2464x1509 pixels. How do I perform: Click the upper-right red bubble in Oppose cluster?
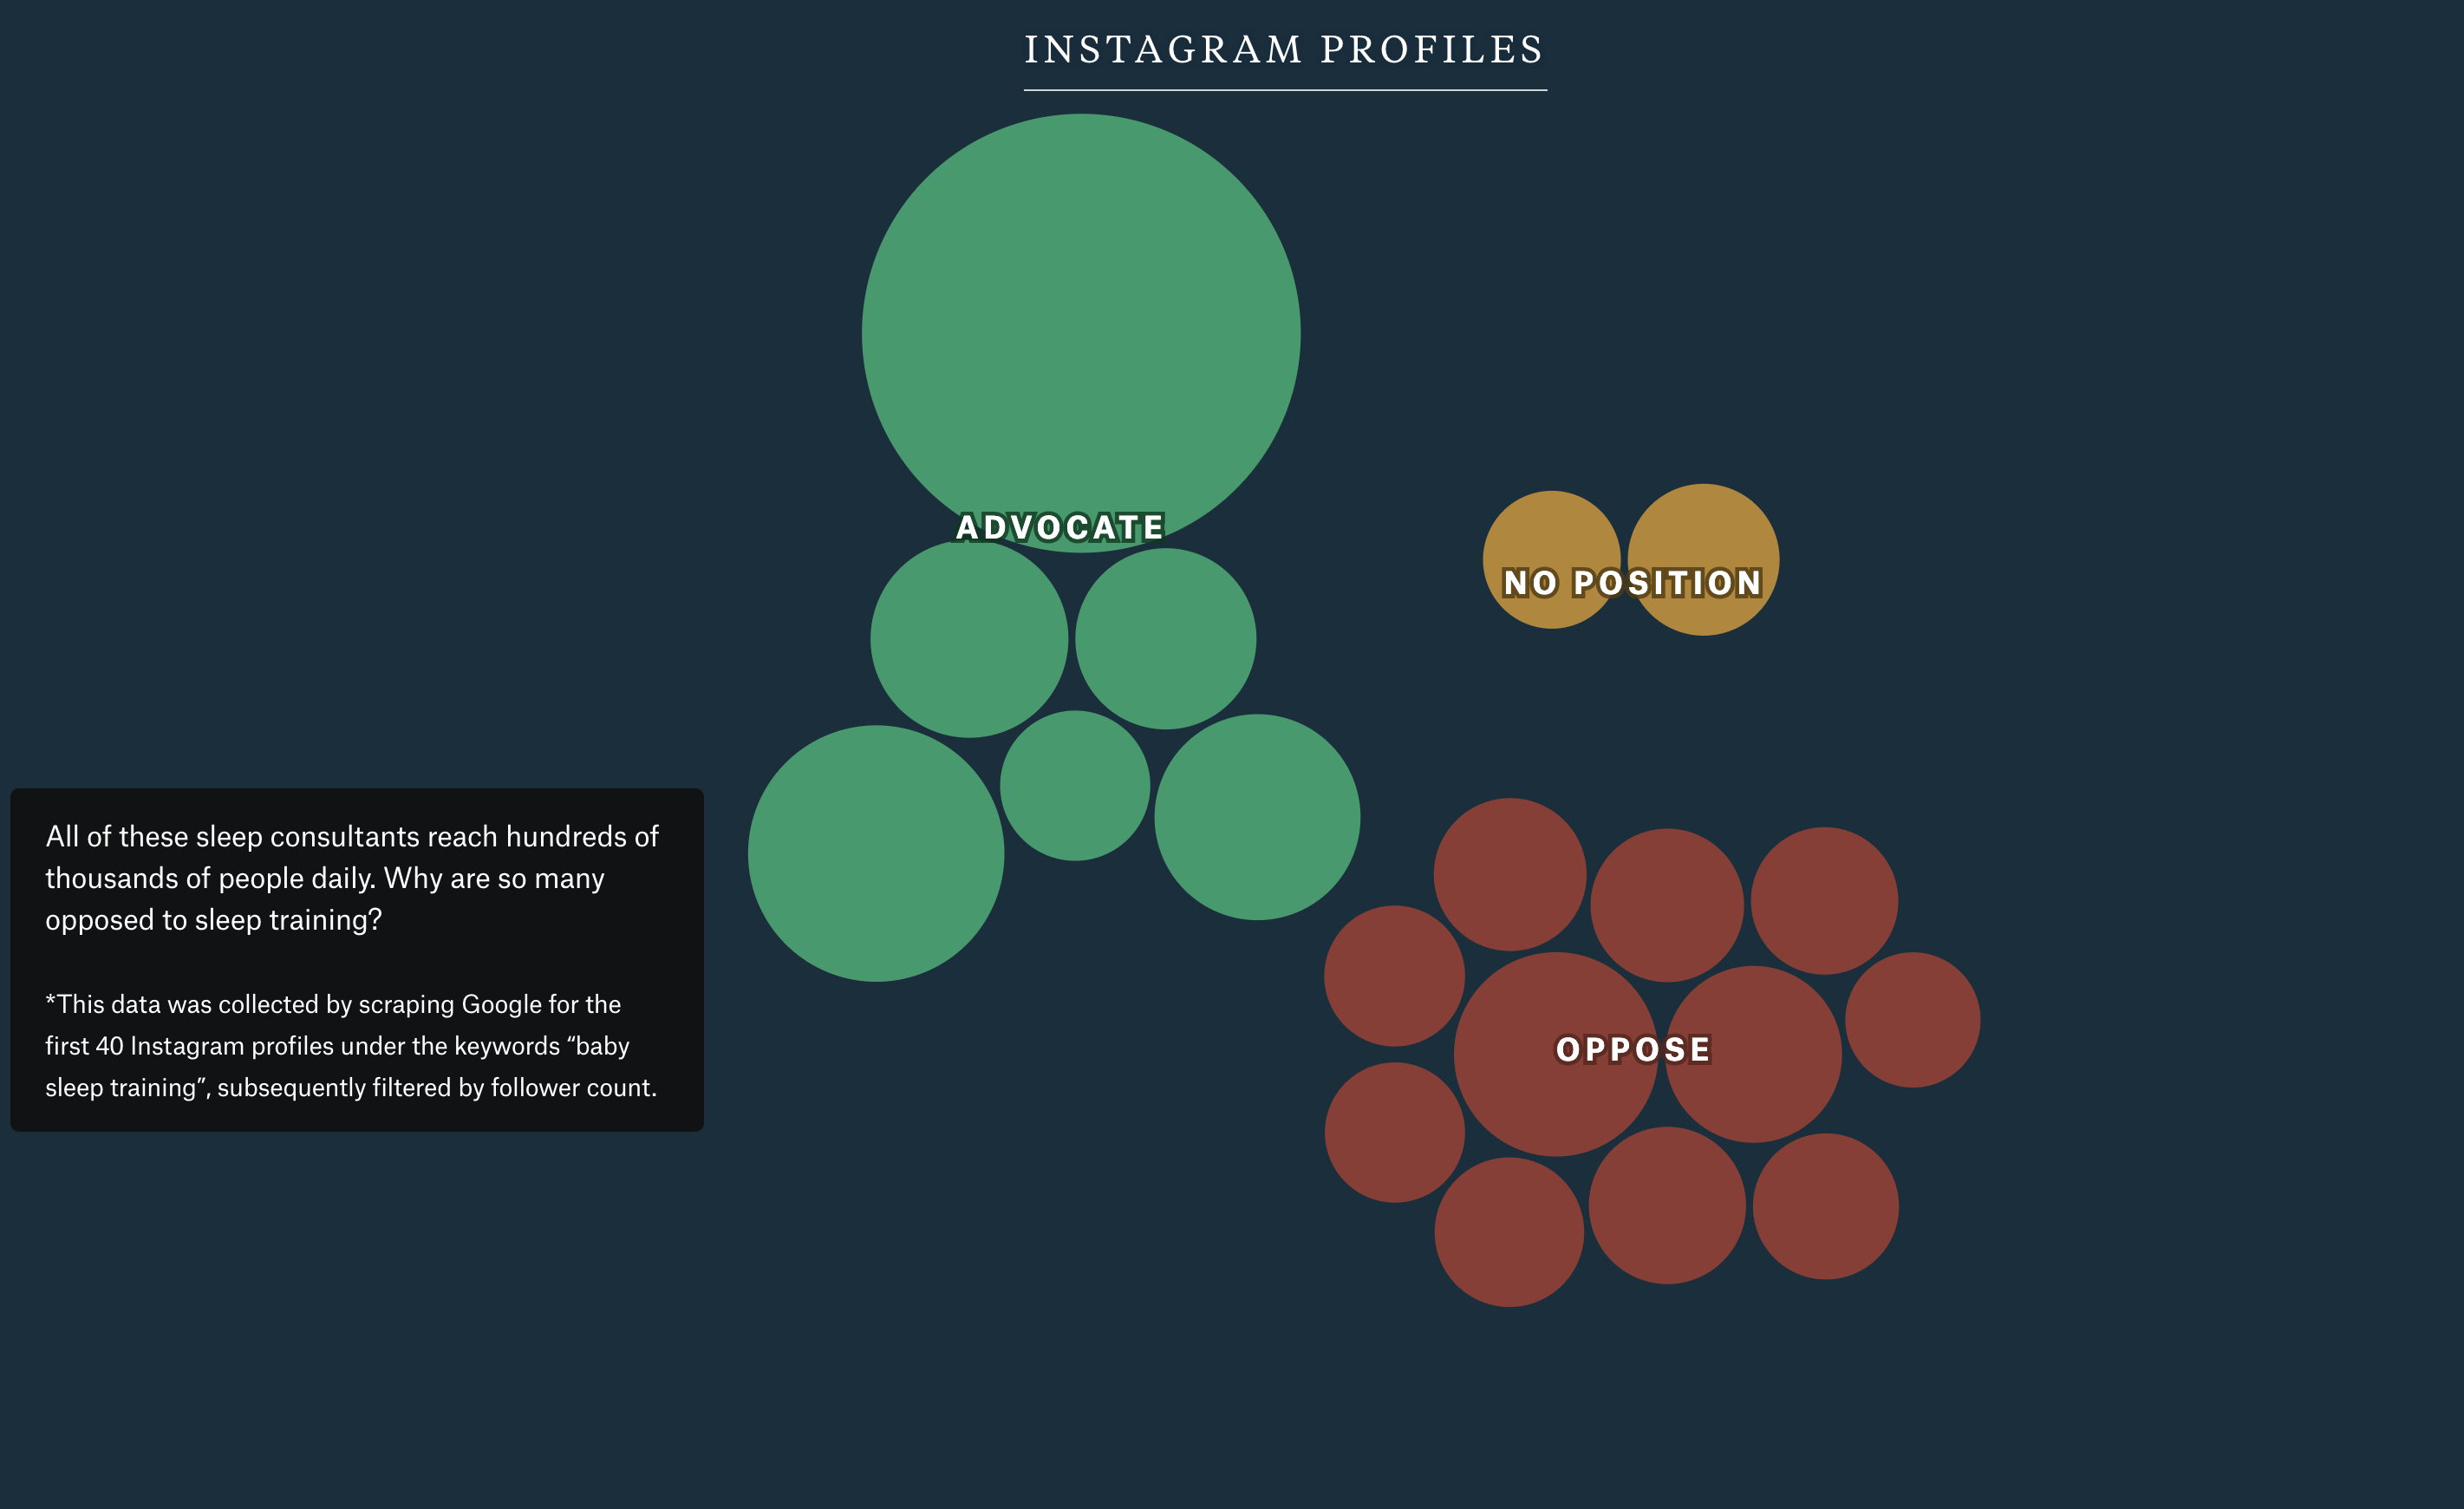(x=1824, y=900)
